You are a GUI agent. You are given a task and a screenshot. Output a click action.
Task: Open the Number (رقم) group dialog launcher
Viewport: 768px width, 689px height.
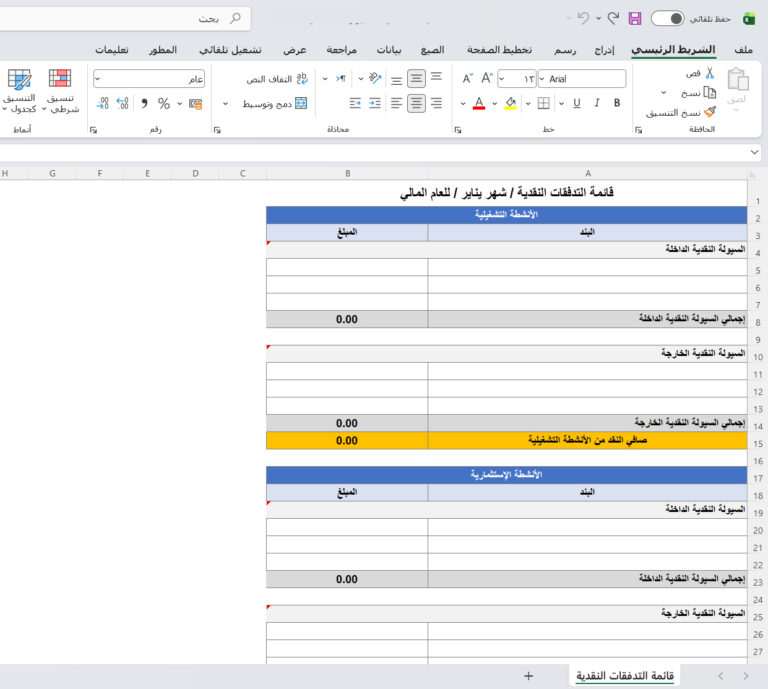pos(93,130)
